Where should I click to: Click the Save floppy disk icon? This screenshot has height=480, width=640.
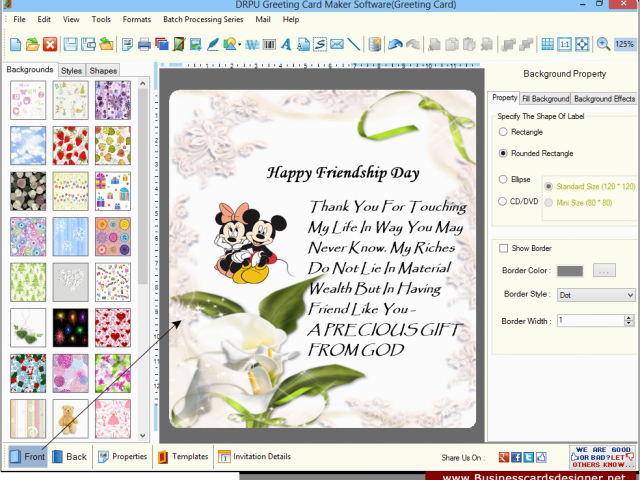(71, 44)
